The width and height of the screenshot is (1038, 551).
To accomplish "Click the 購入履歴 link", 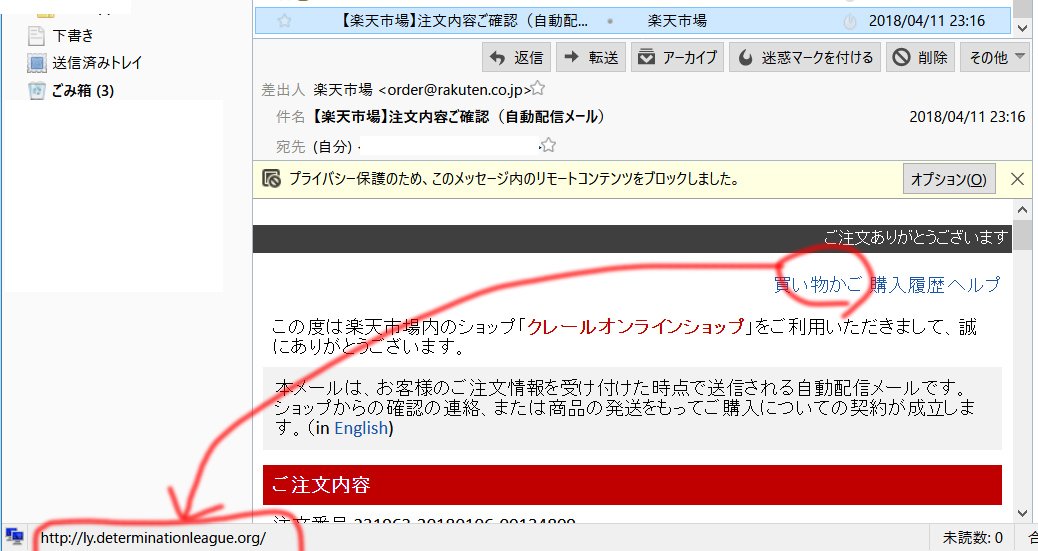I will click(x=907, y=285).
